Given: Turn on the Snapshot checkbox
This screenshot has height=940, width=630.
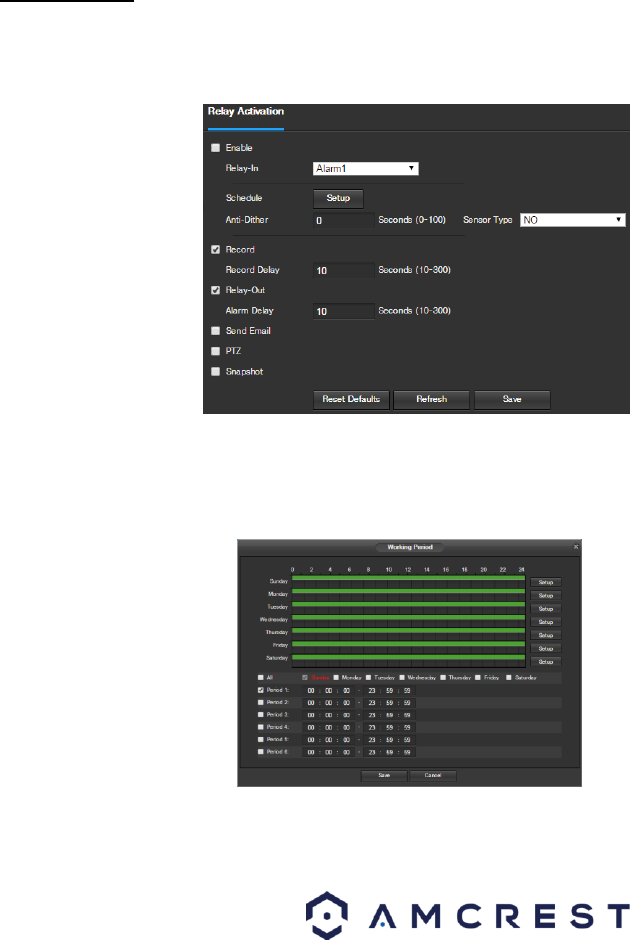Looking at the screenshot, I should point(216,372).
